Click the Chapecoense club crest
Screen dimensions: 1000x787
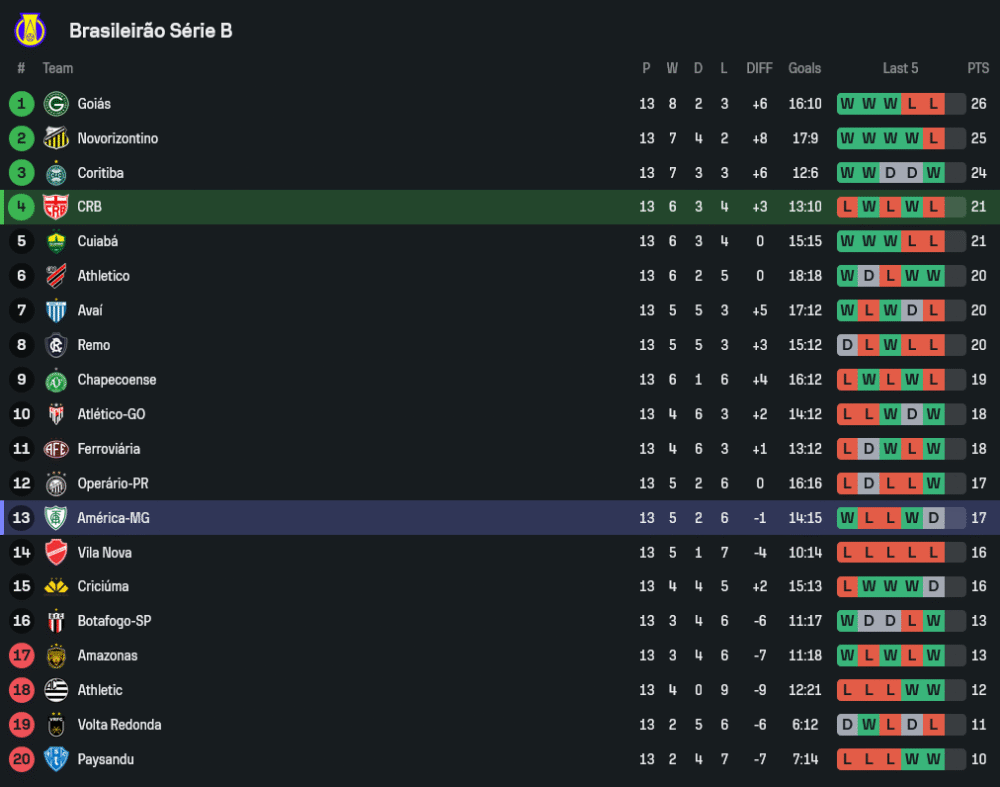pos(56,380)
